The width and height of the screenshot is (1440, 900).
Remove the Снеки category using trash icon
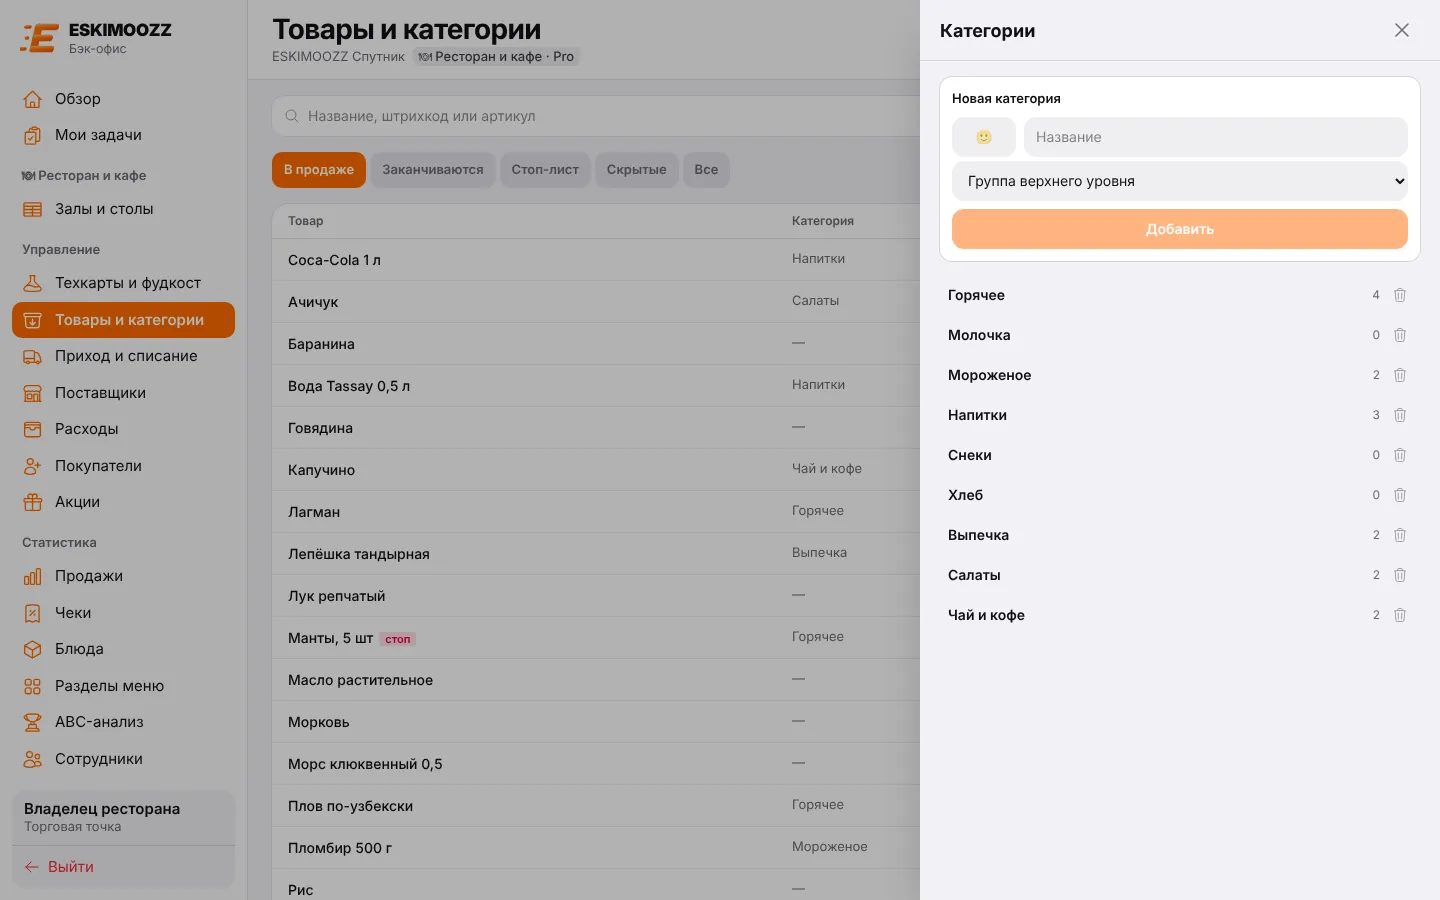pos(1400,455)
